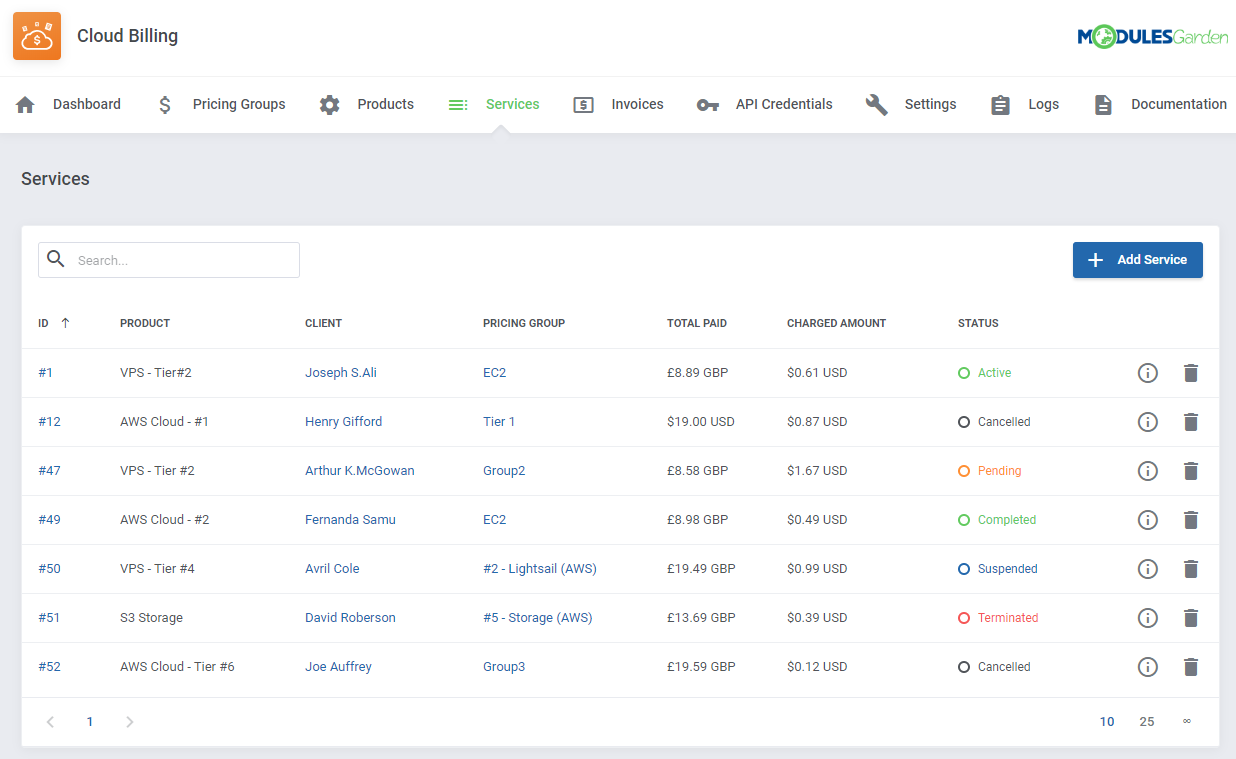Screen dimensions: 1236x759
Task: Click the Dashboard home icon
Action: click(x=26, y=104)
